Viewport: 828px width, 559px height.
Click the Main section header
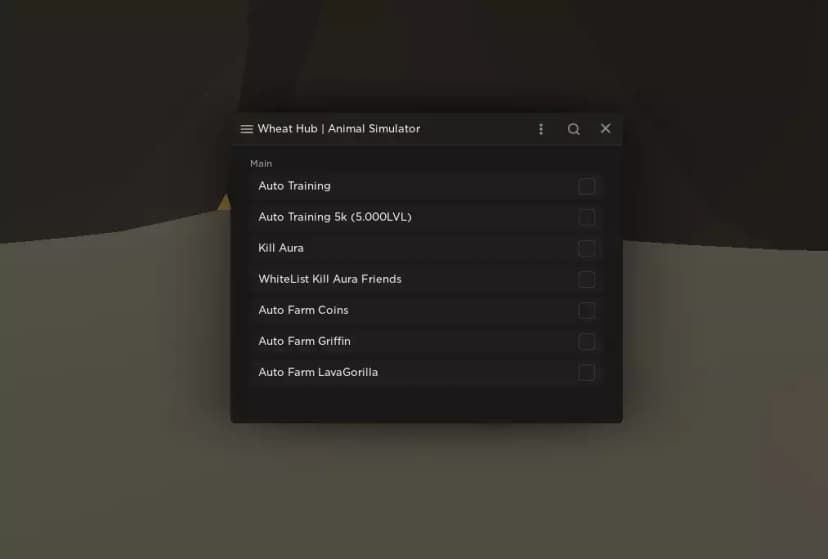point(261,164)
